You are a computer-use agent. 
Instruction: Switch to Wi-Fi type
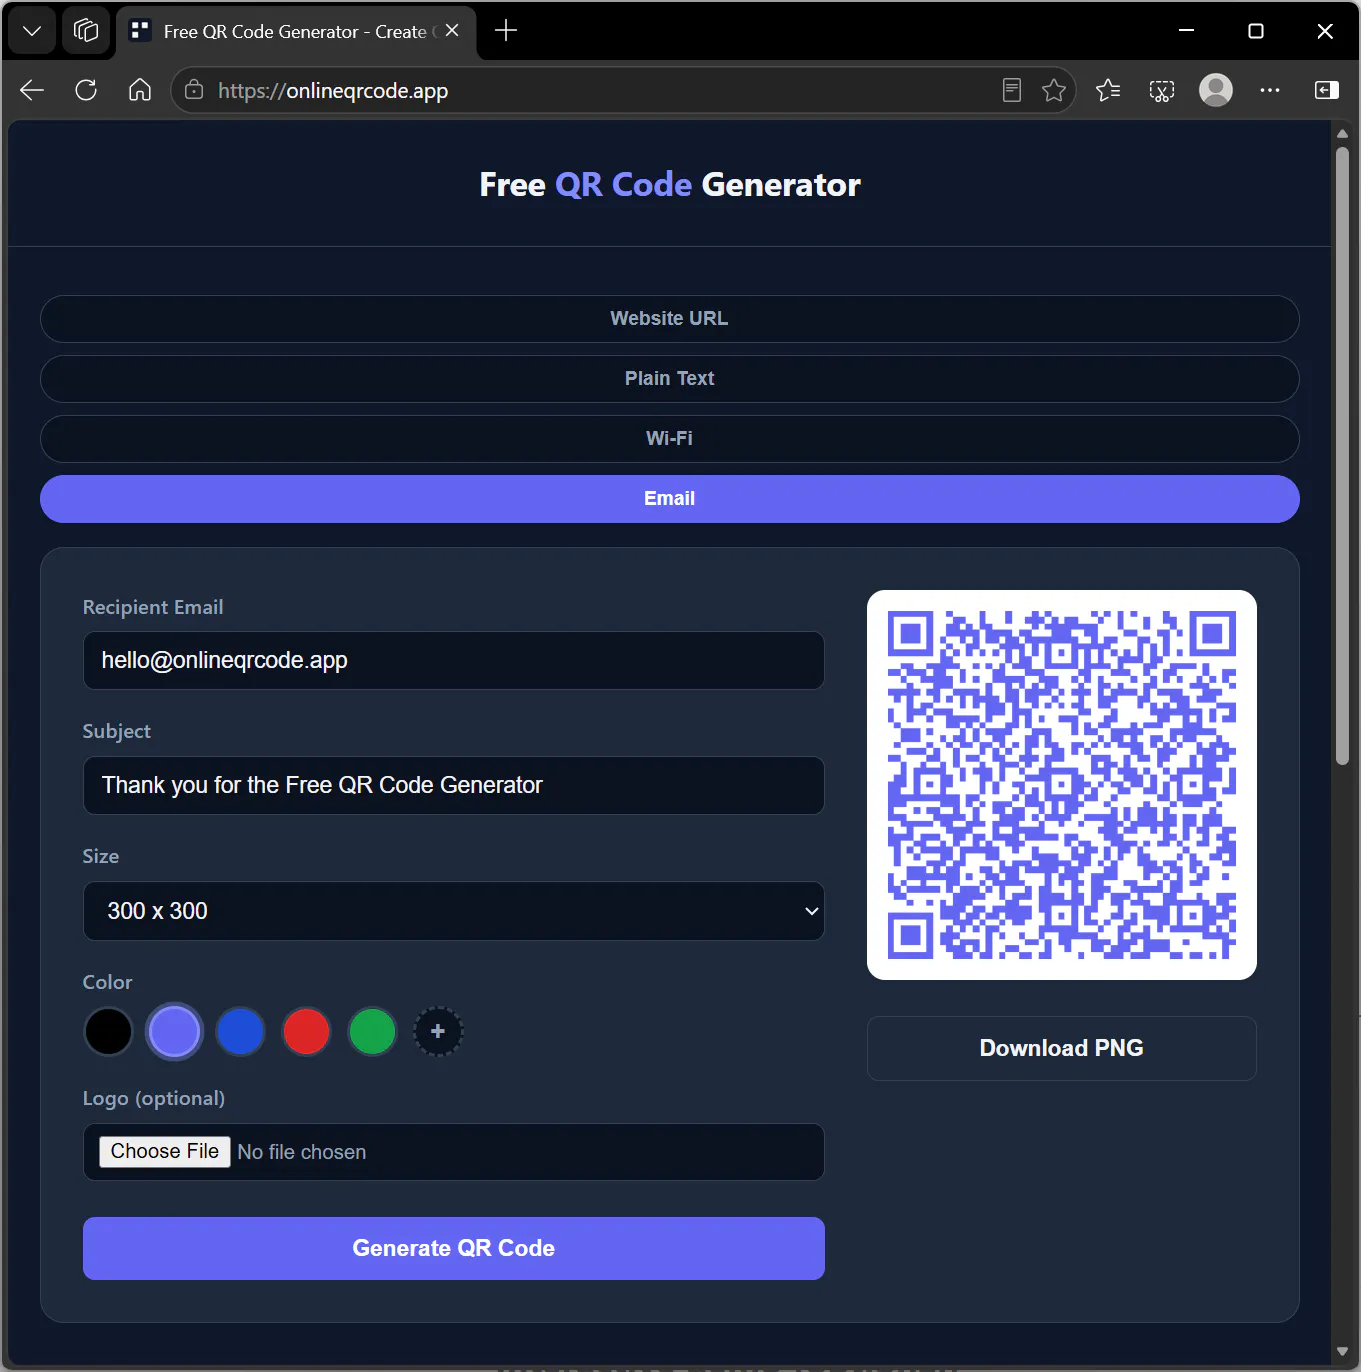pyautogui.click(x=670, y=439)
